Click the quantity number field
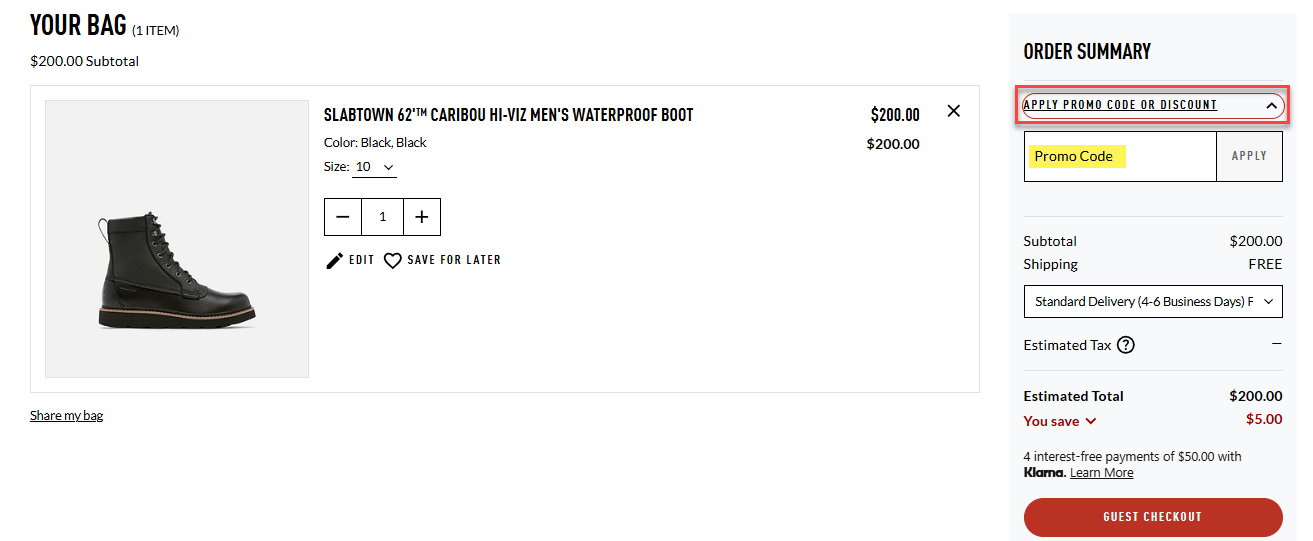This screenshot has height=541, width=1313. tap(382, 217)
